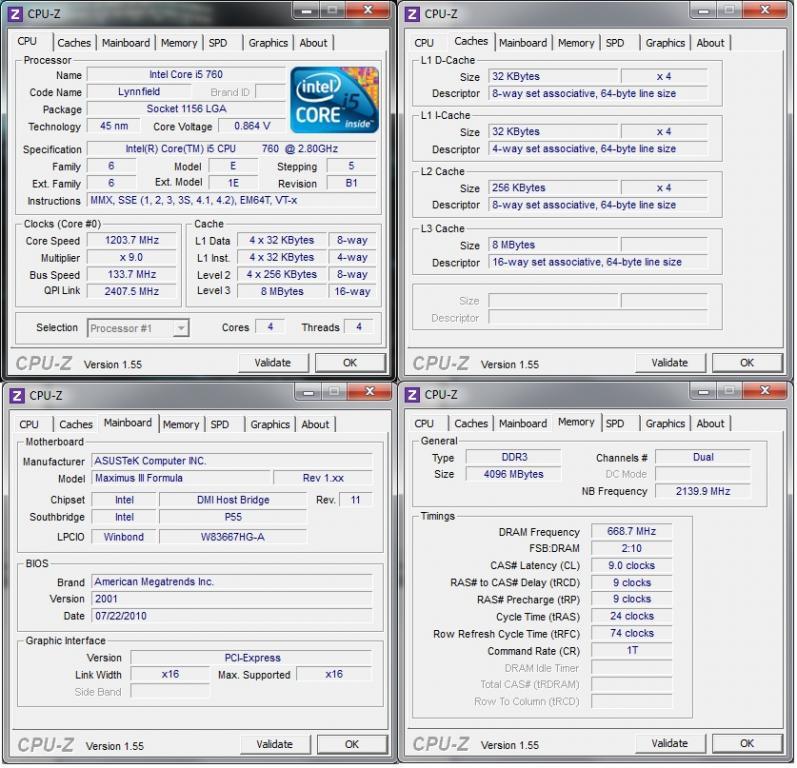Image resolution: width=797 pixels, height=768 pixels.
Task: Open SPD tab in the CPU window
Action: pos(218,43)
